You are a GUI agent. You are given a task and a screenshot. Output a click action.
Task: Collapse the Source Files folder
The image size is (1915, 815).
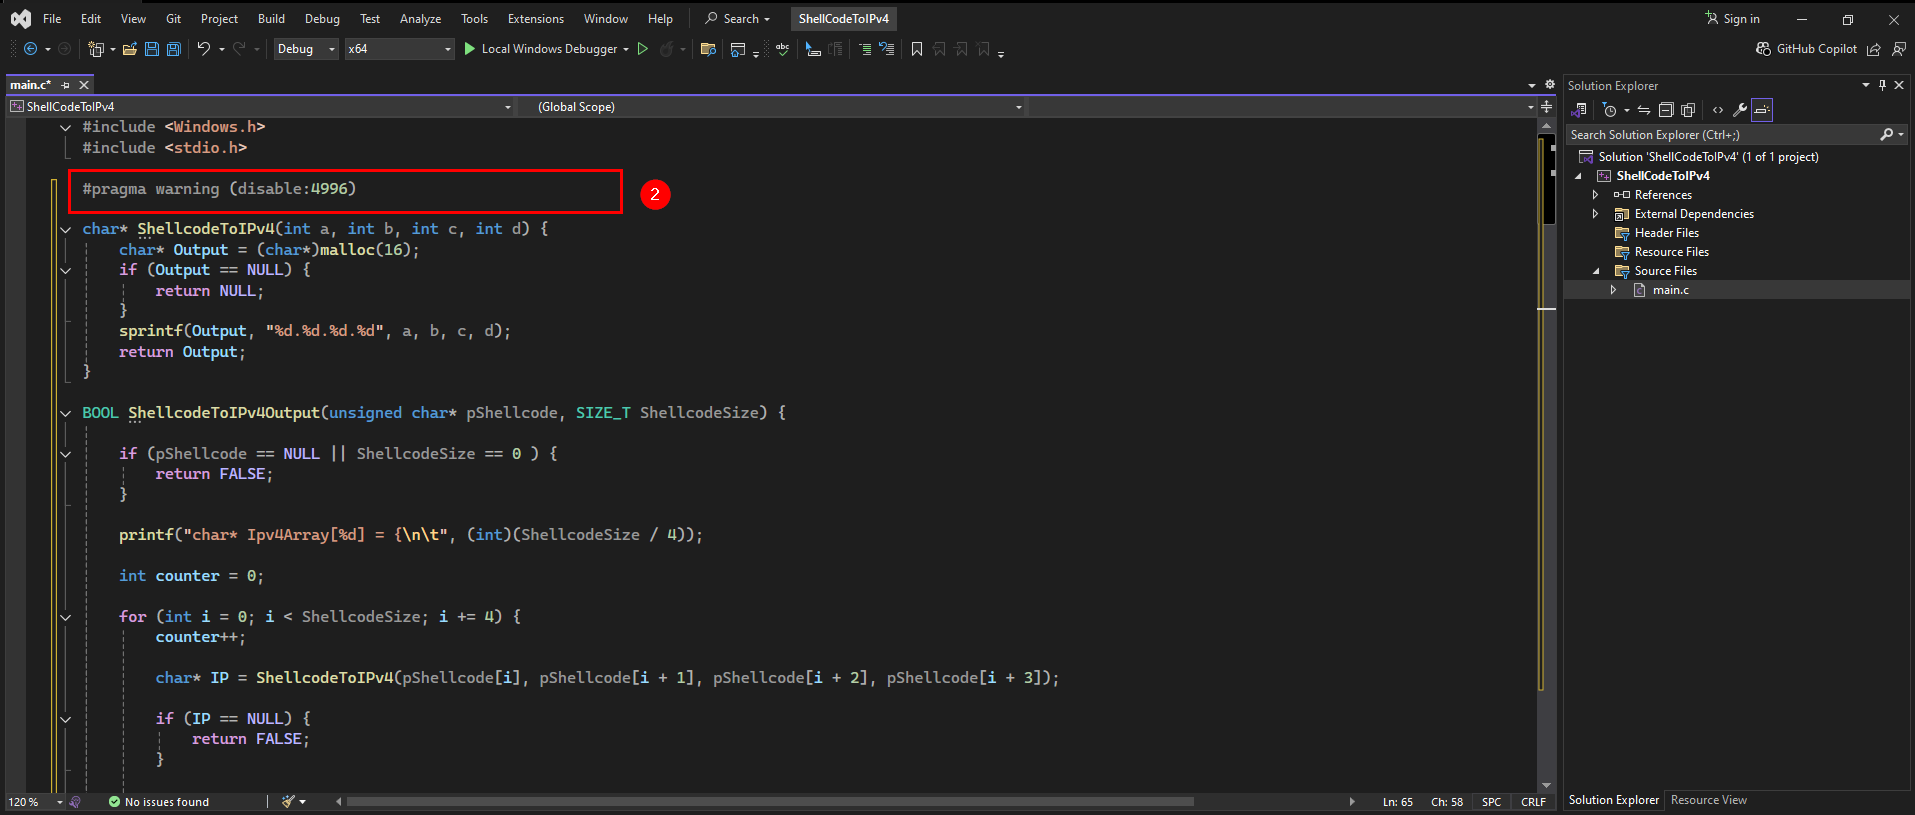point(1596,271)
